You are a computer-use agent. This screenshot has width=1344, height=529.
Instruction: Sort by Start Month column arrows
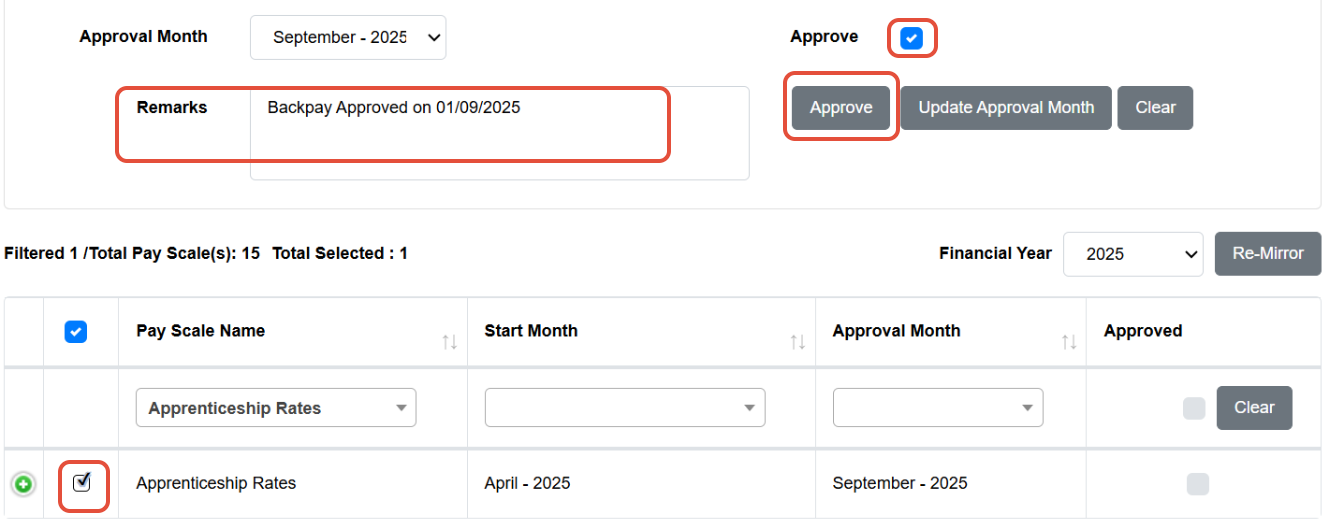pyautogui.click(x=797, y=342)
